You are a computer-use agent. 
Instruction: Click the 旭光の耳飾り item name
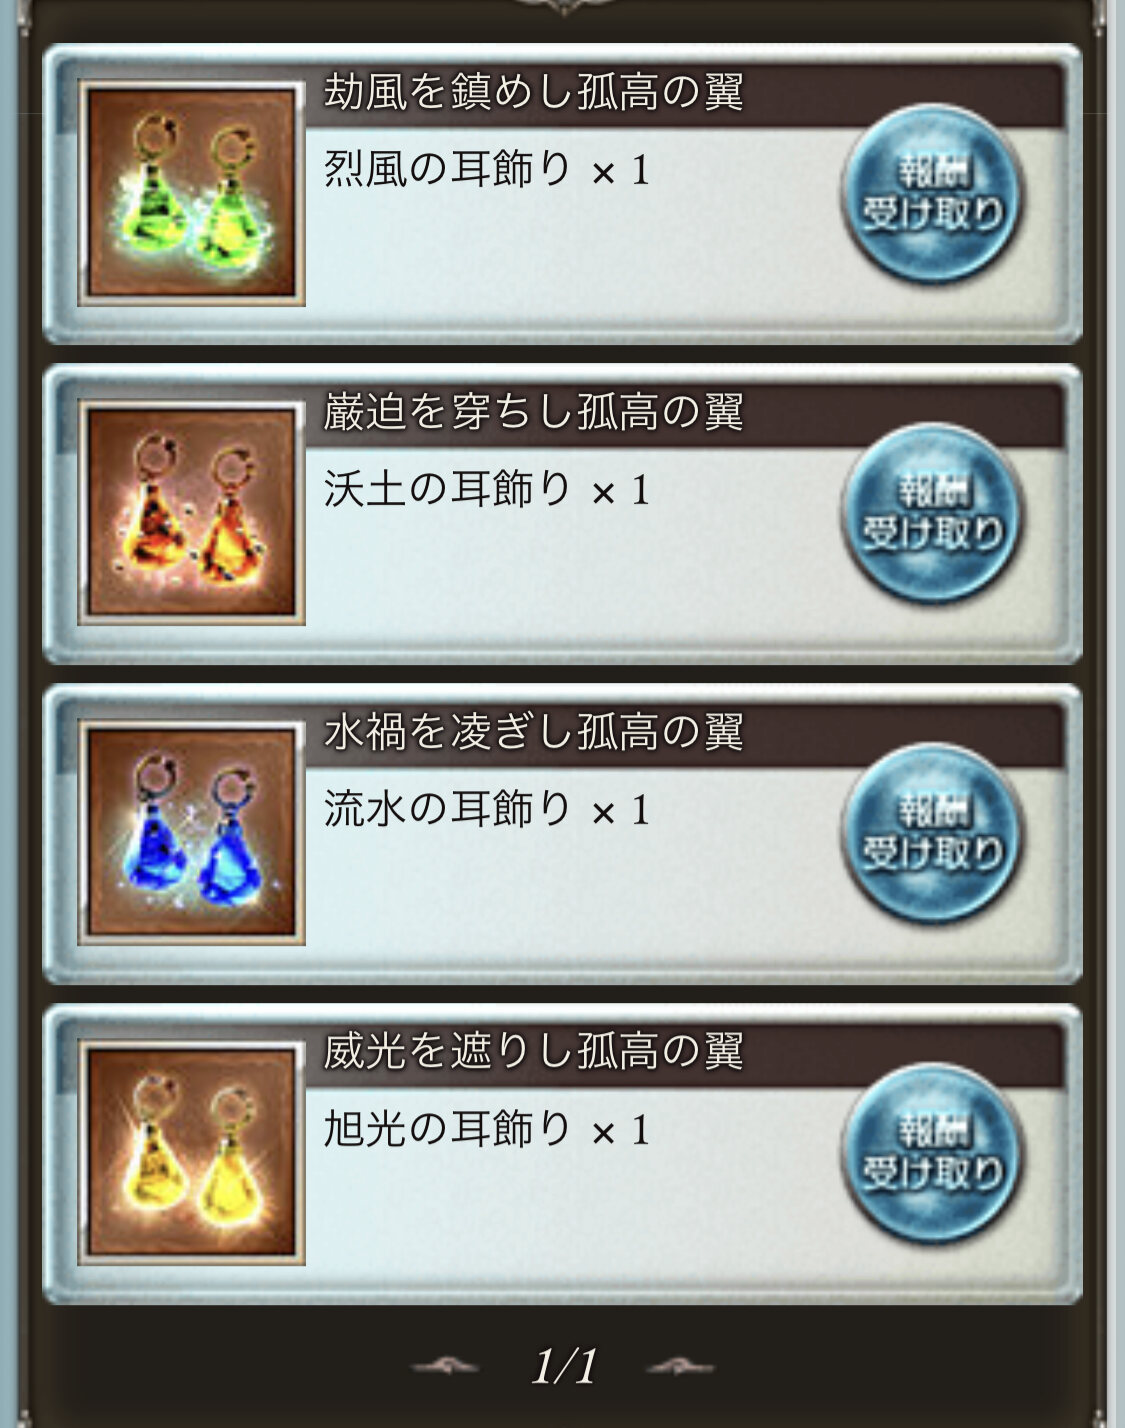447,1129
